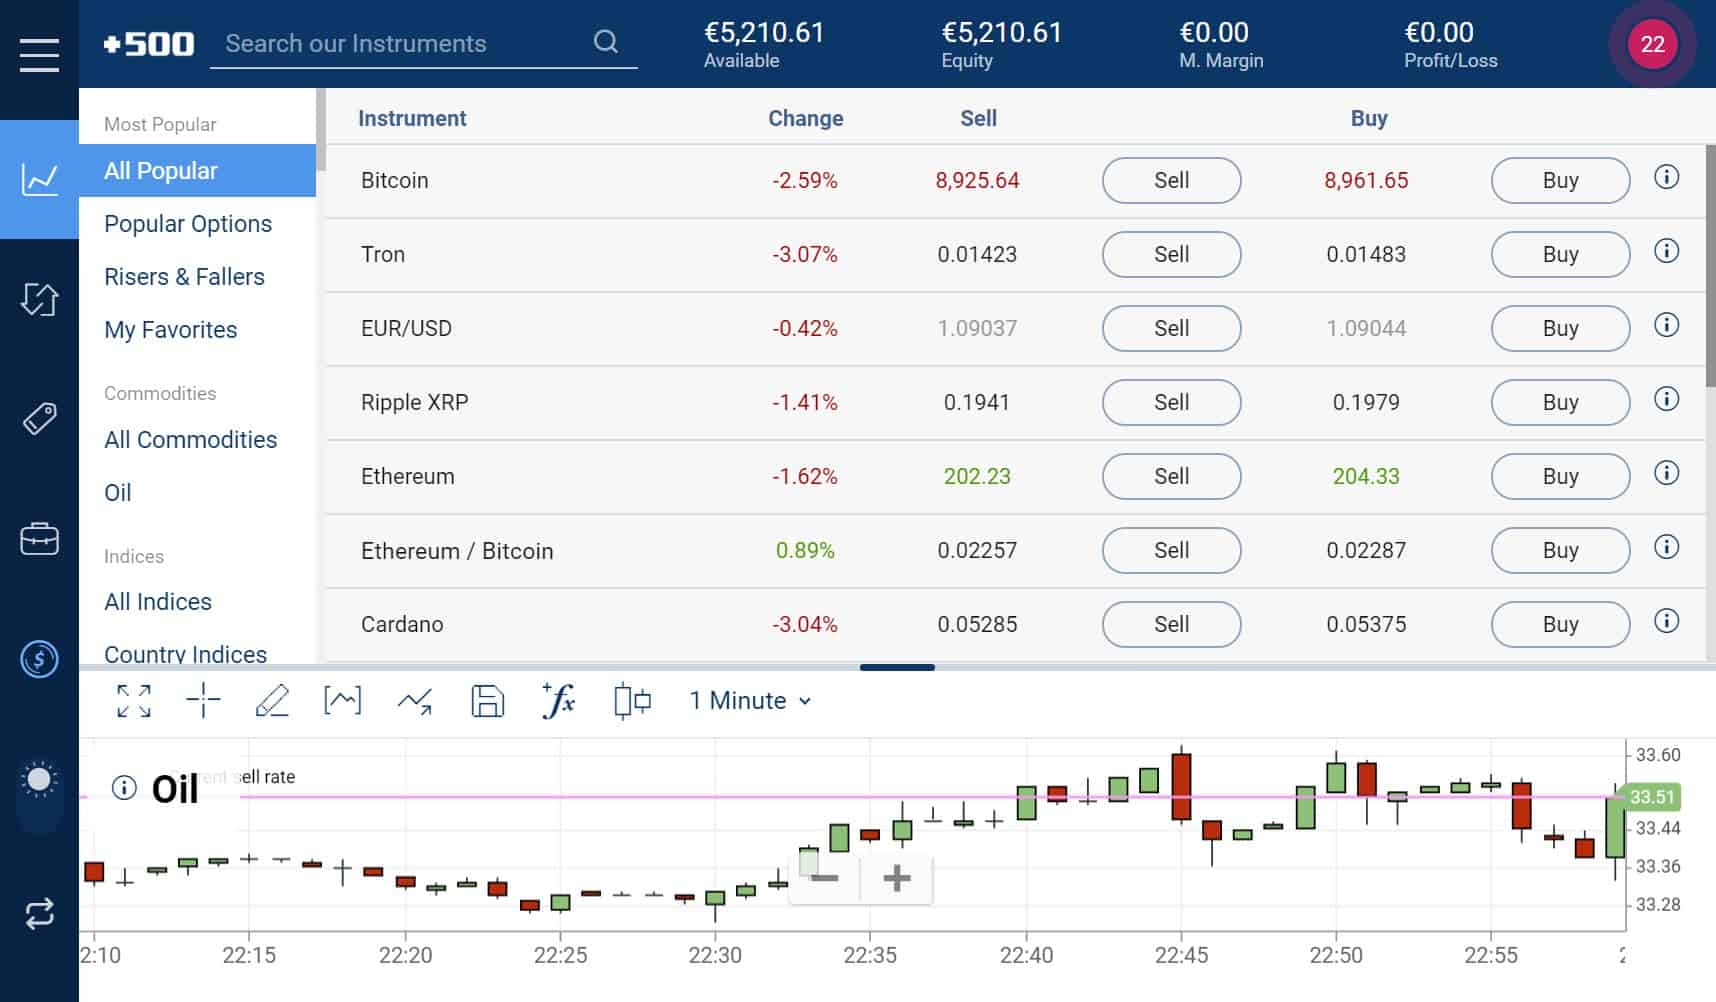The height and width of the screenshot is (1002, 1716).
Task: Open the Trade chart icon in sidebar
Action: [39, 179]
